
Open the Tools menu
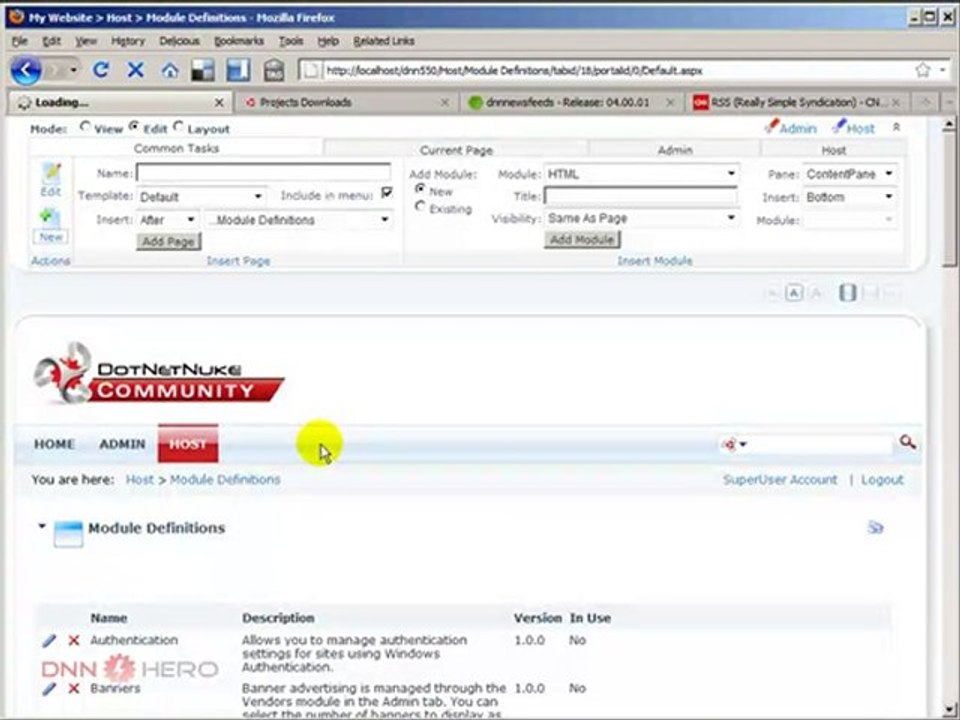[291, 41]
